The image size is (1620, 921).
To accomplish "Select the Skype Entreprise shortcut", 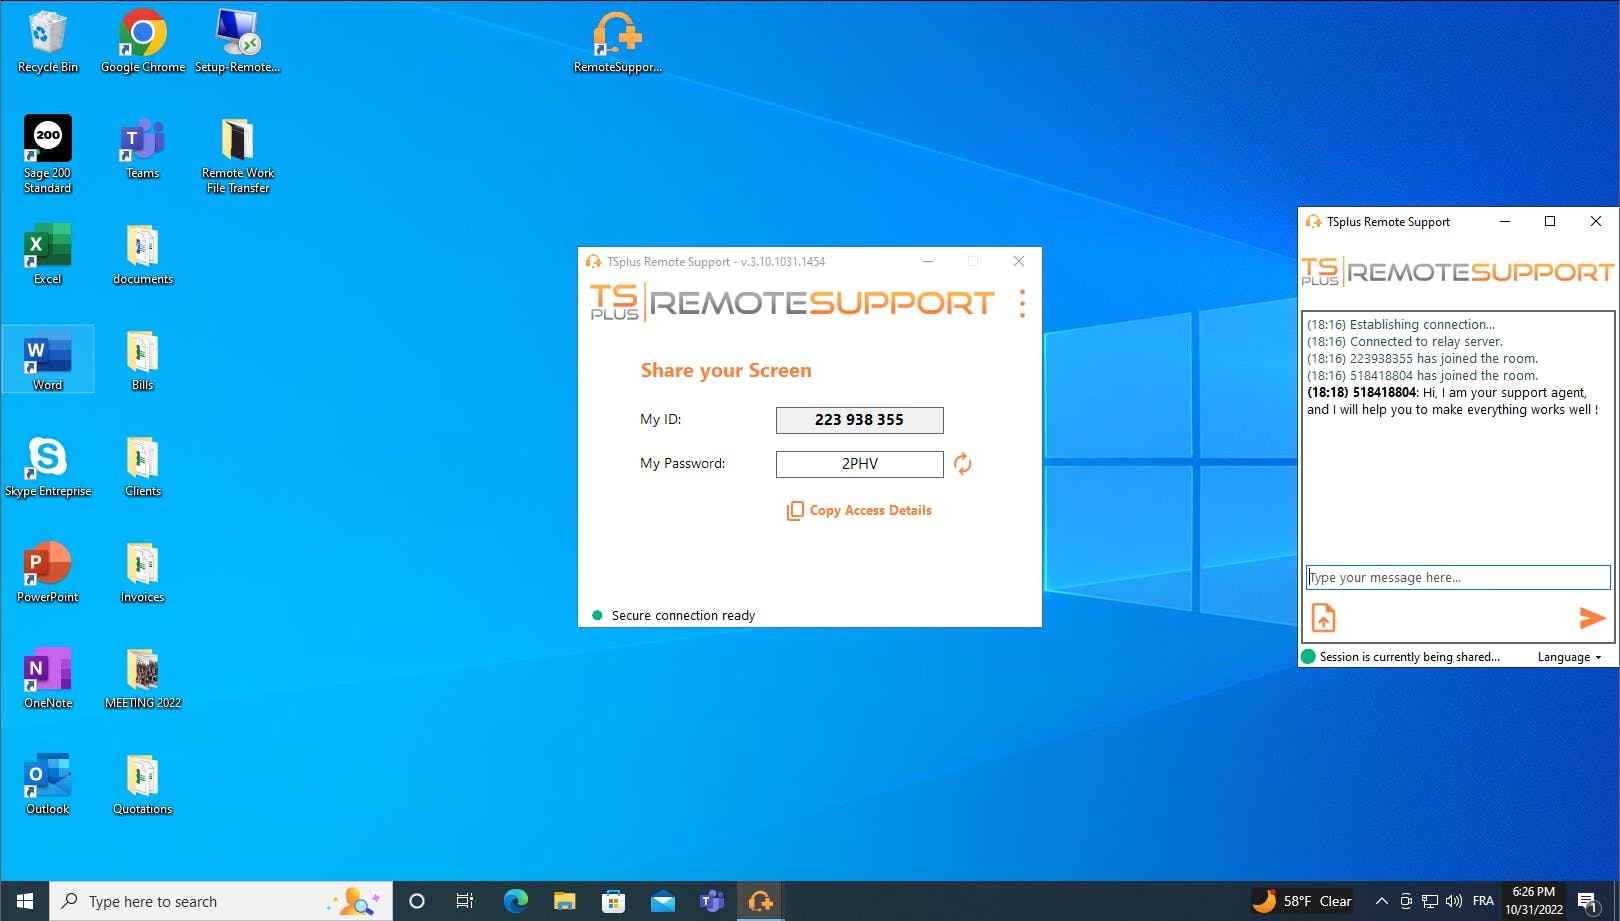I will [x=47, y=466].
